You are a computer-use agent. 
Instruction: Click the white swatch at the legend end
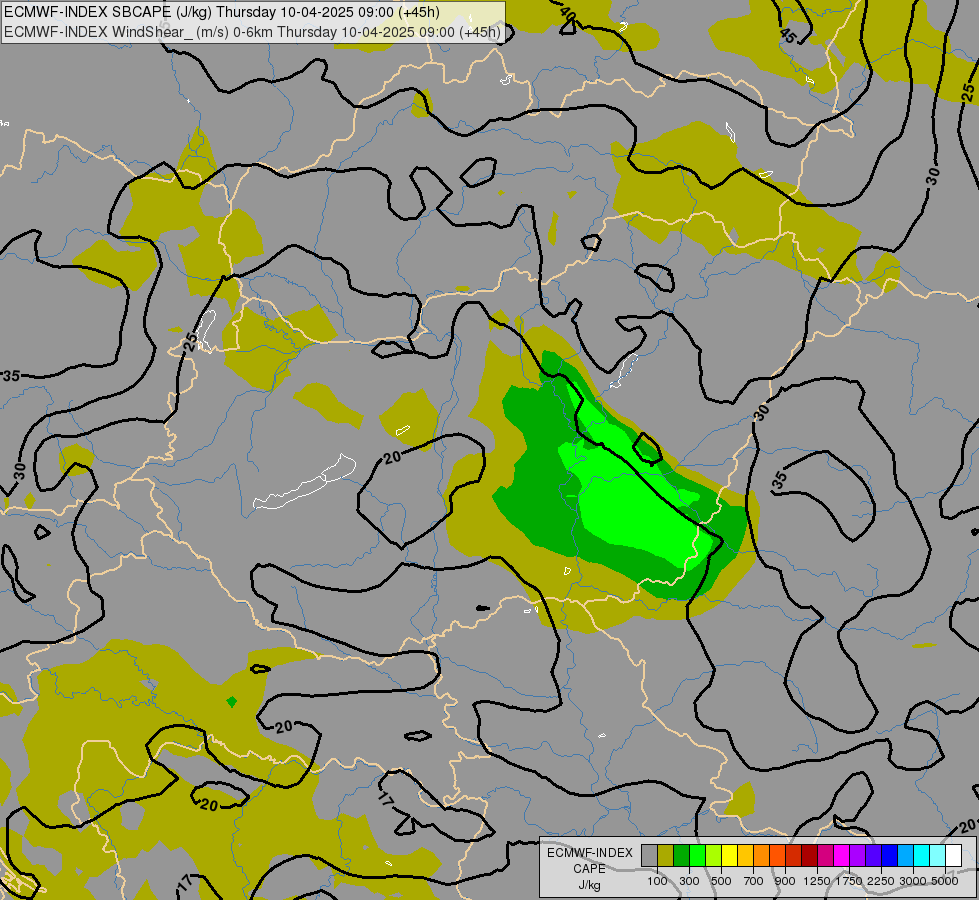tap(953, 856)
